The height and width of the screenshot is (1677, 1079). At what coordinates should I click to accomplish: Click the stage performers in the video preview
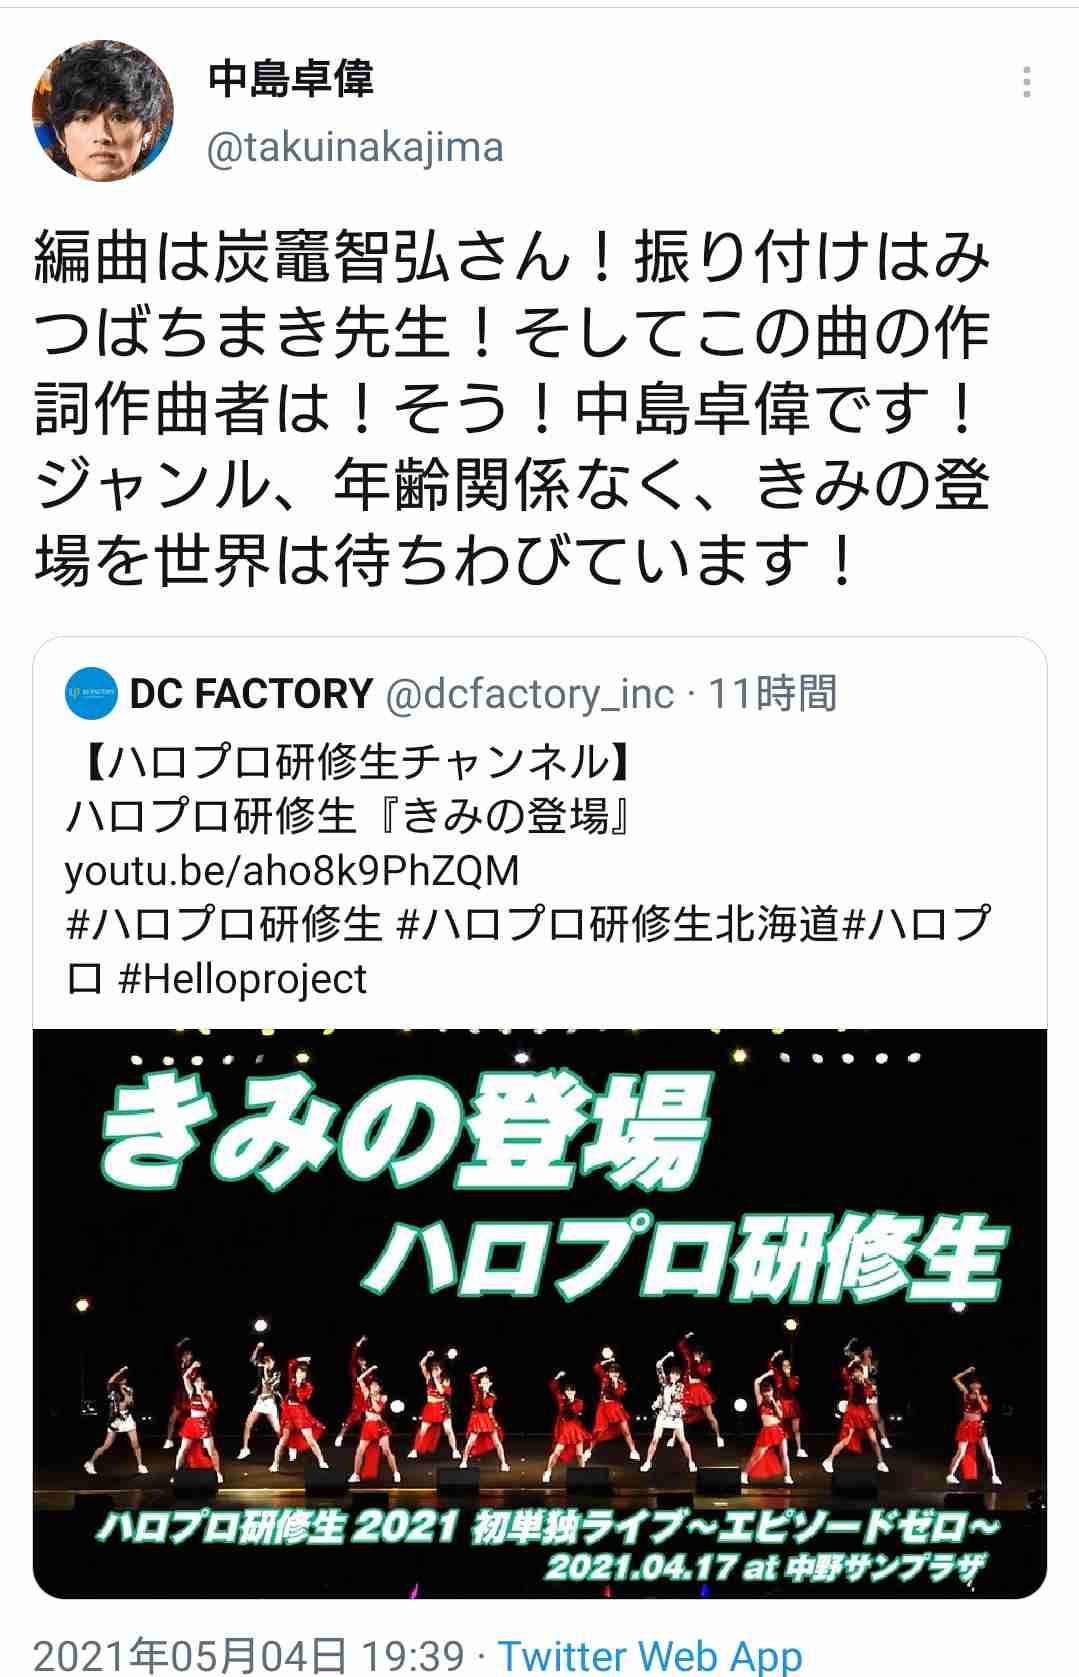coord(540,1400)
